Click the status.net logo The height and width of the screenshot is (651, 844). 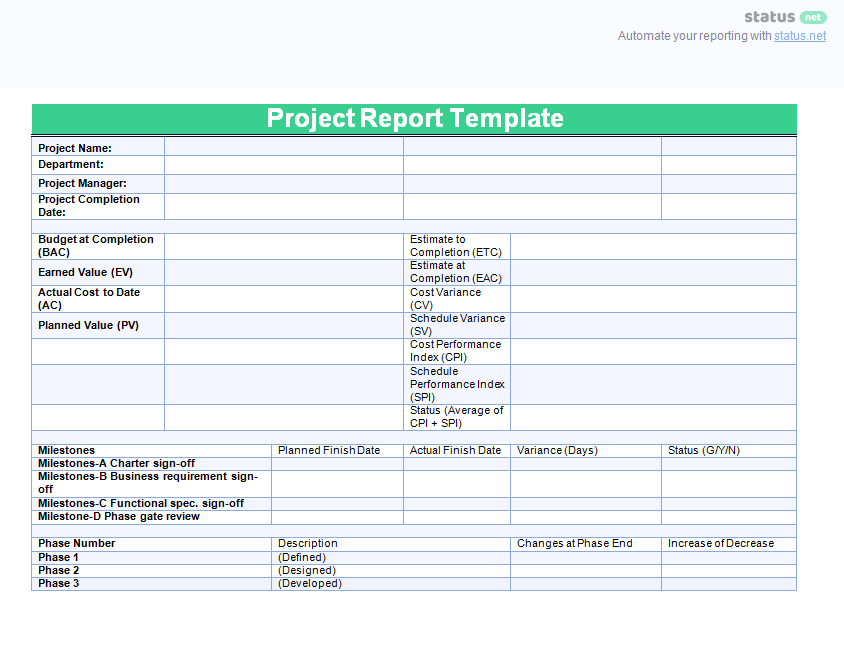(x=785, y=17)
